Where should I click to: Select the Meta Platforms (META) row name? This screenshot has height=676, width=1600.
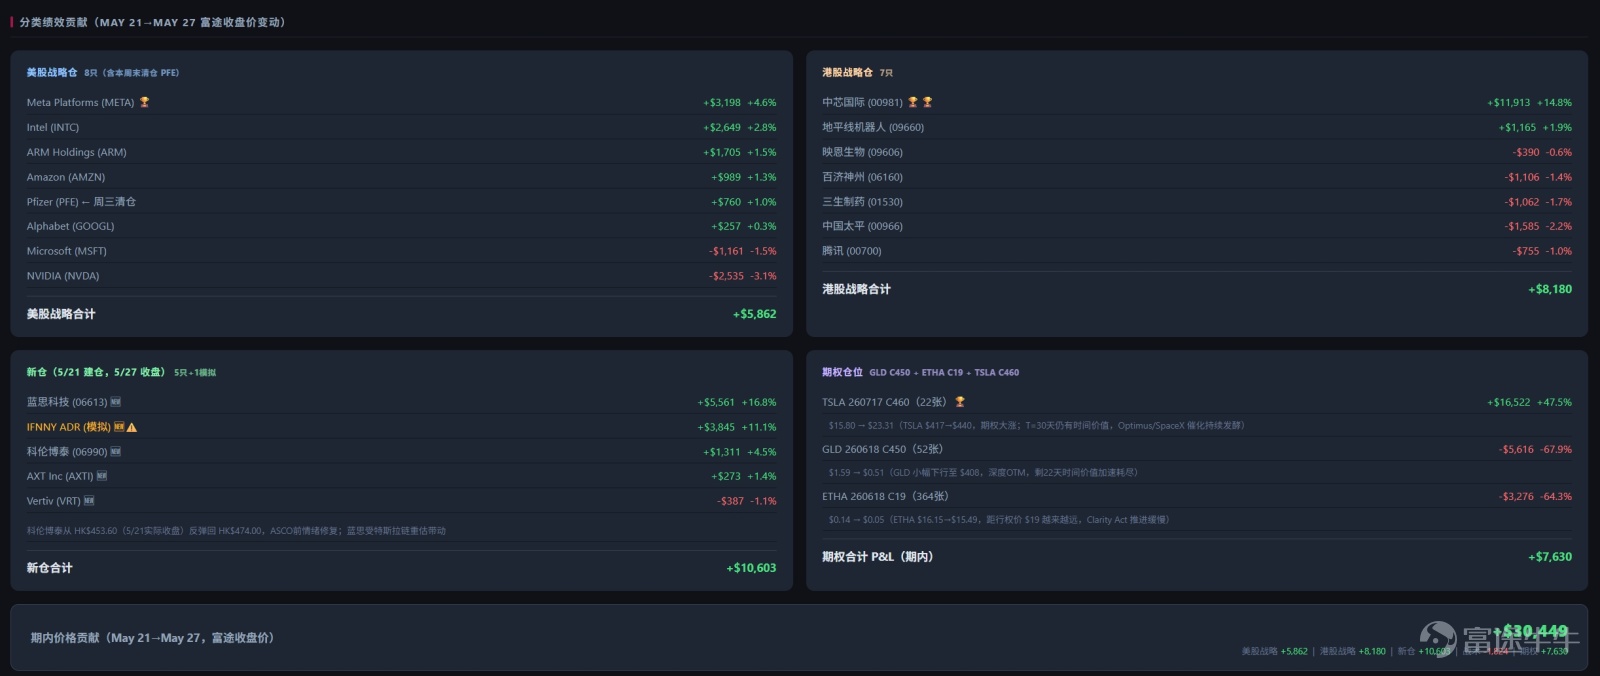[80, 102]
